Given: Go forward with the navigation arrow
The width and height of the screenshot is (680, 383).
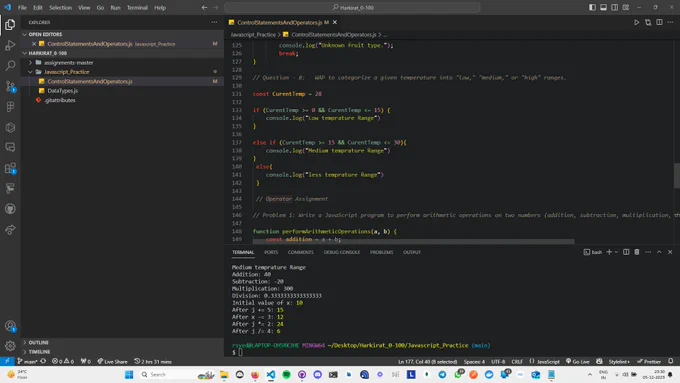Looking at the screenshot, I should pos(216,7).
